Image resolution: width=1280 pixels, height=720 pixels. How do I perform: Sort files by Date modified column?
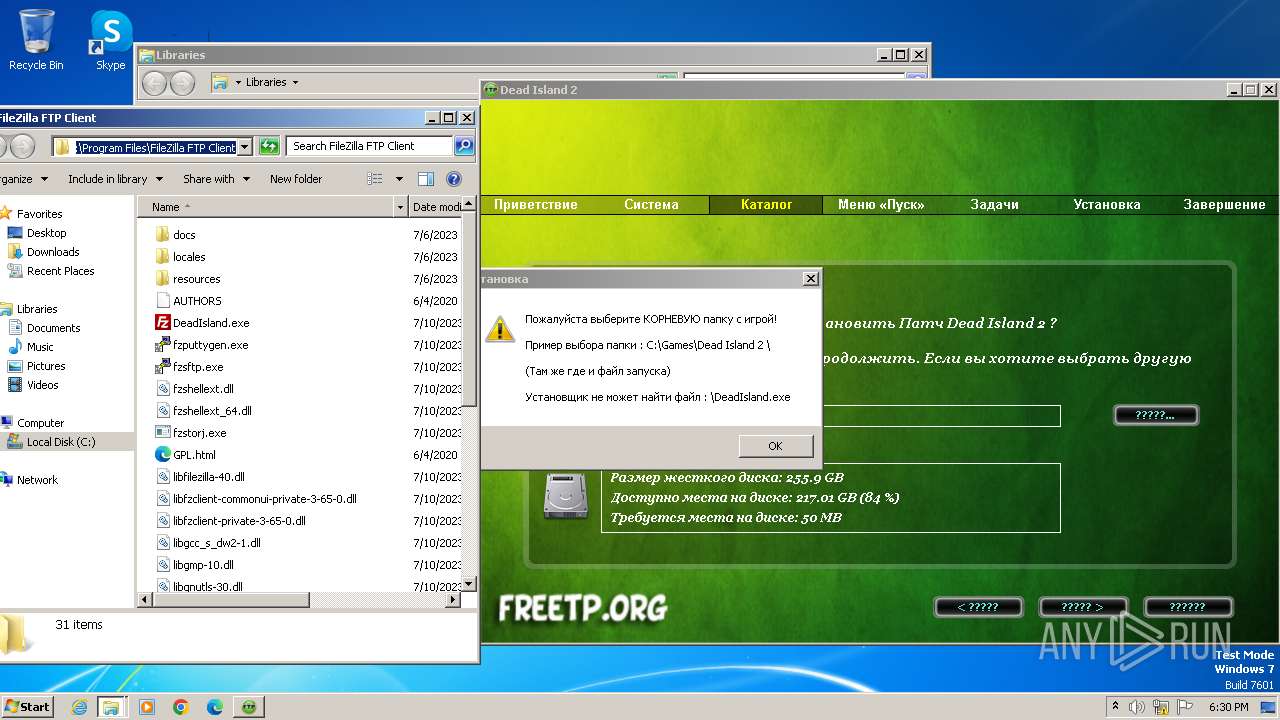coord(437,207)
